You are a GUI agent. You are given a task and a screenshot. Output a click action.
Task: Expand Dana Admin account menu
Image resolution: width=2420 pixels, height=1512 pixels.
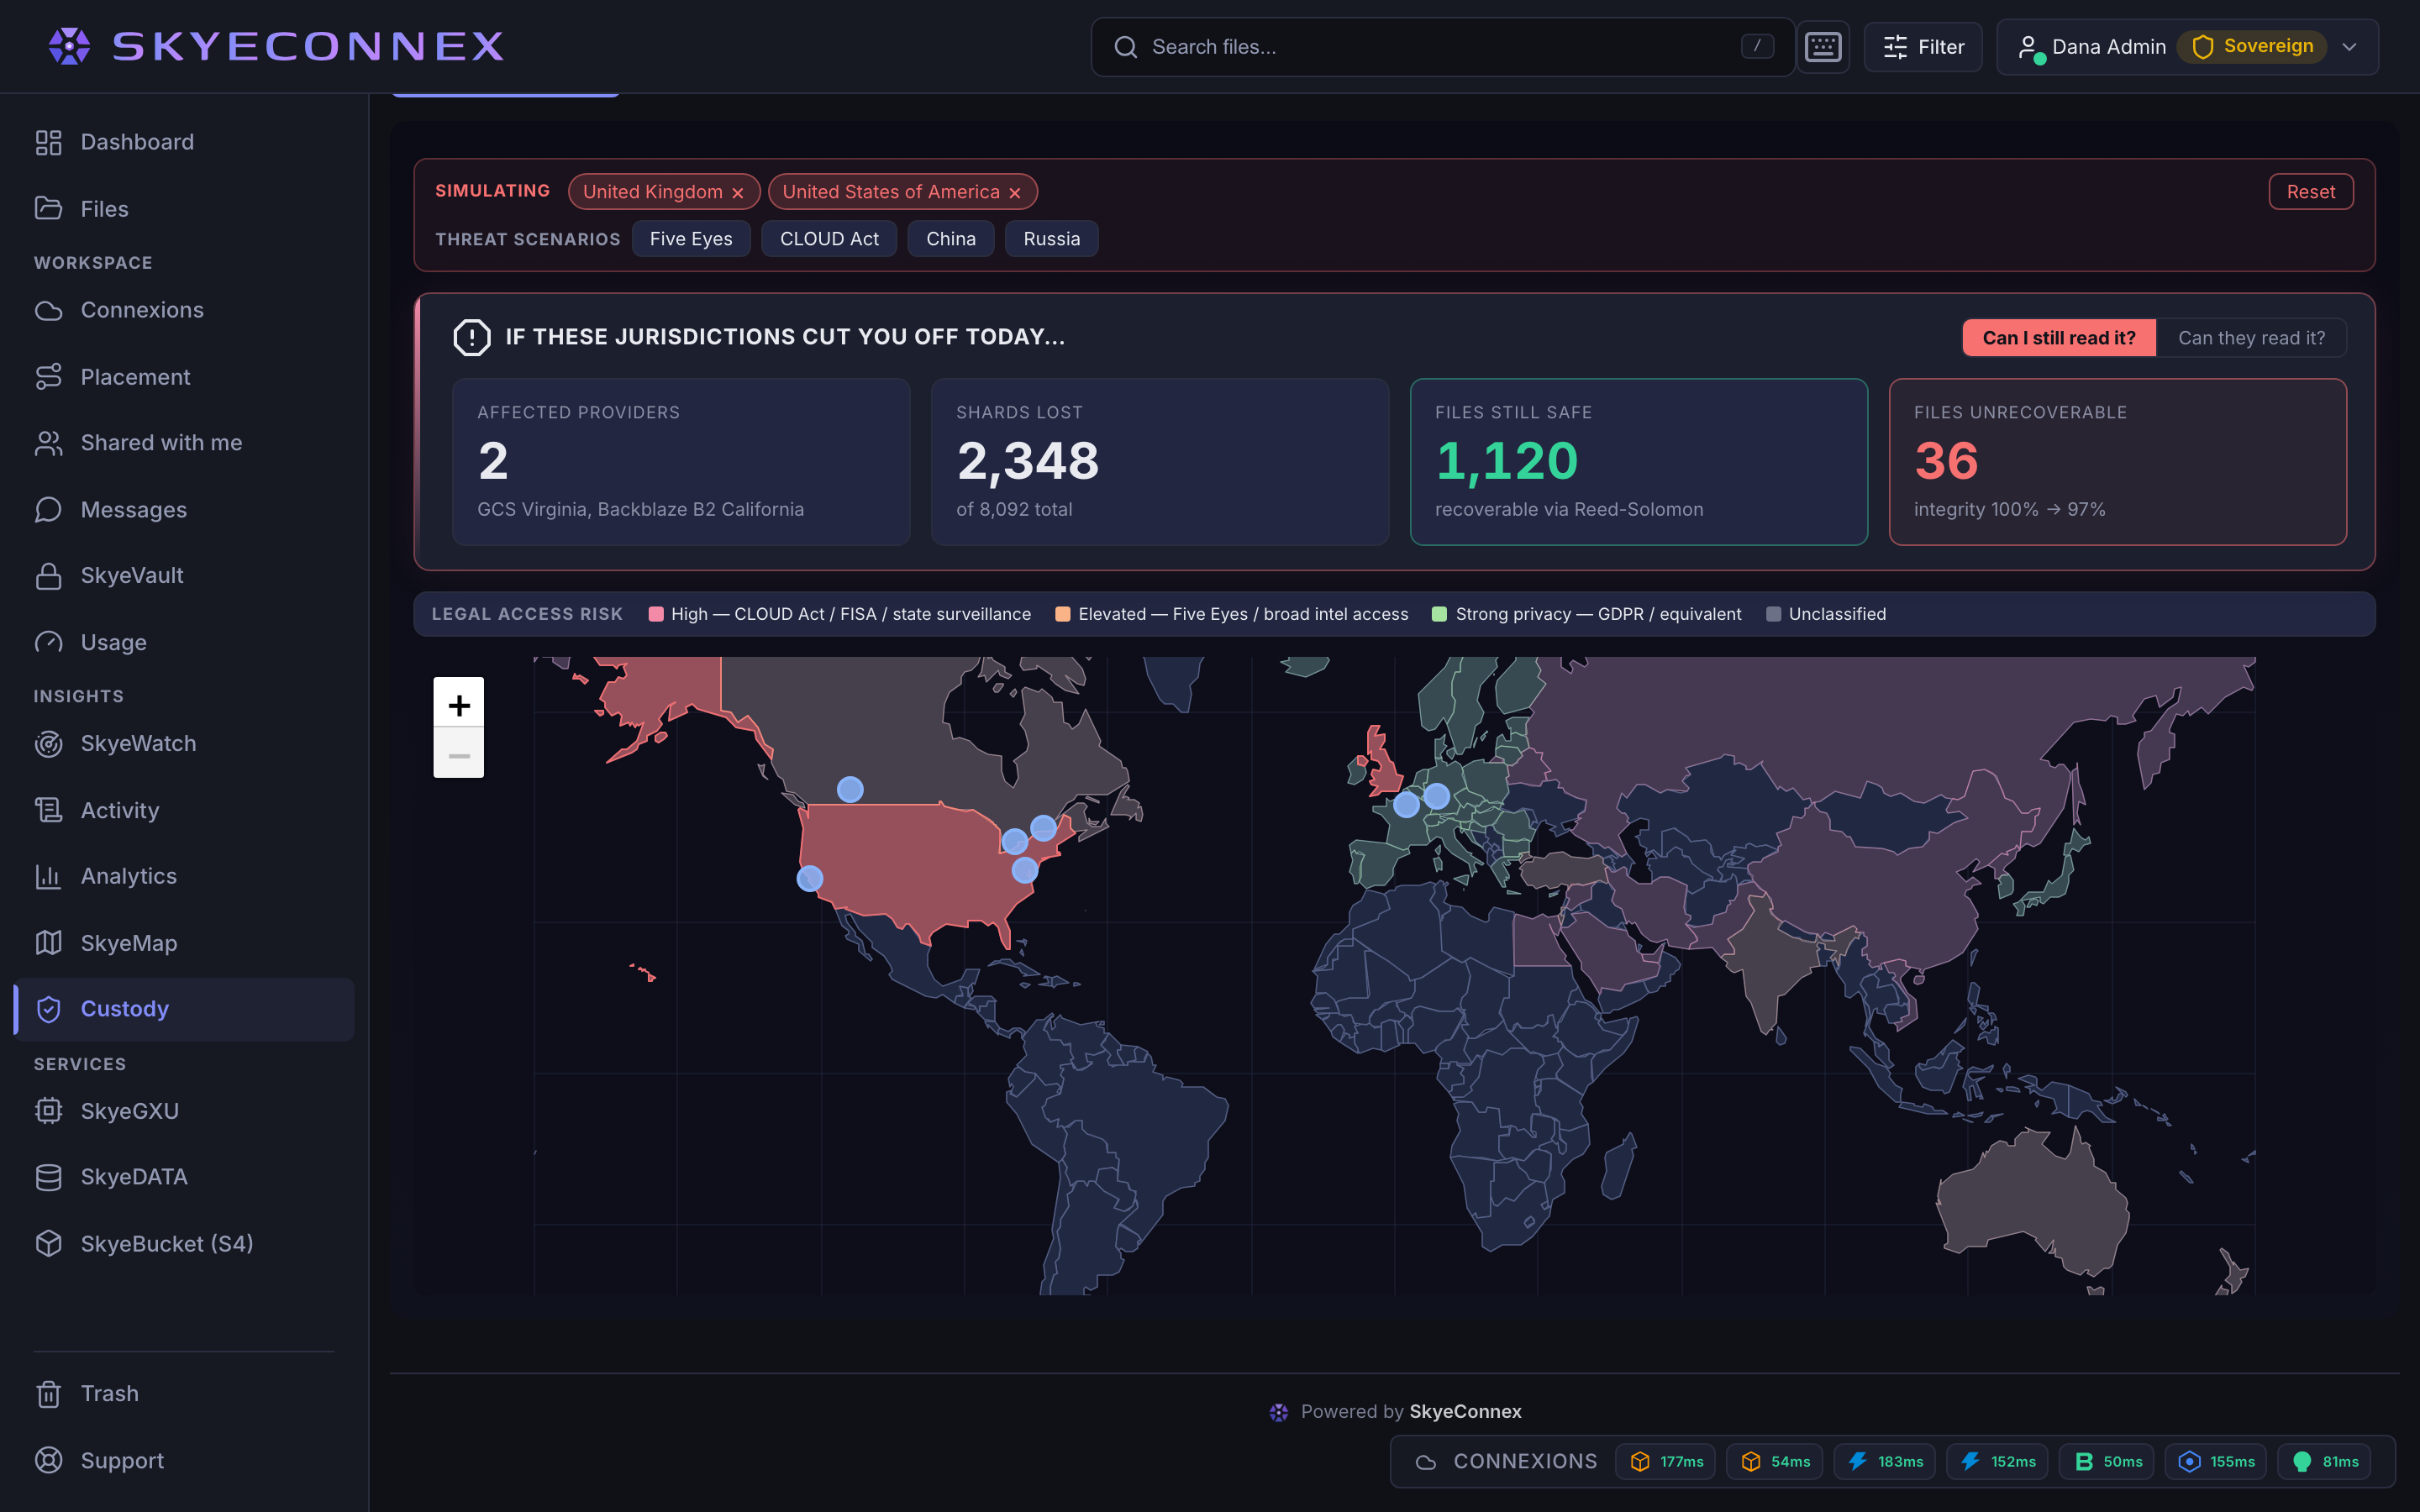tap(2187, 47)
